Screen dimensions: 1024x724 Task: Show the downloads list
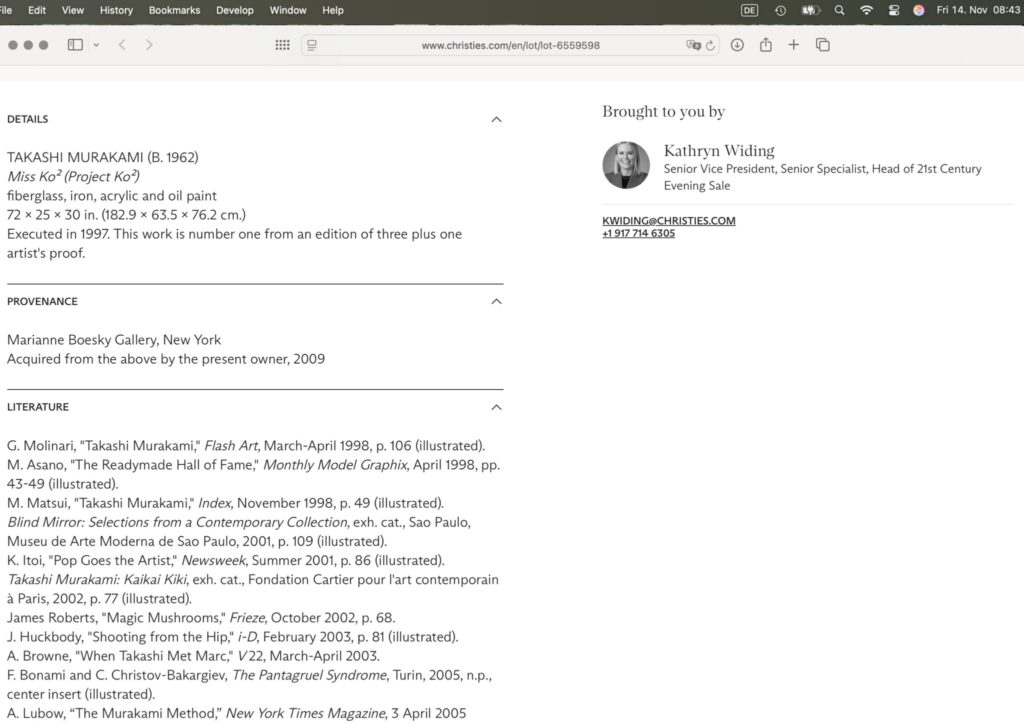click(737, 45)
